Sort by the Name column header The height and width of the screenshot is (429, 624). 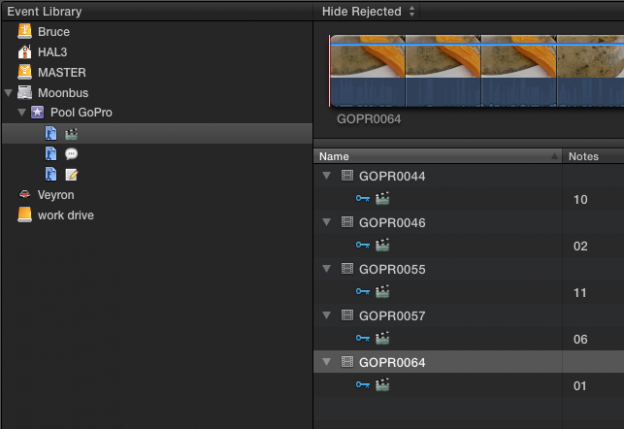click(x=438, y=156)
